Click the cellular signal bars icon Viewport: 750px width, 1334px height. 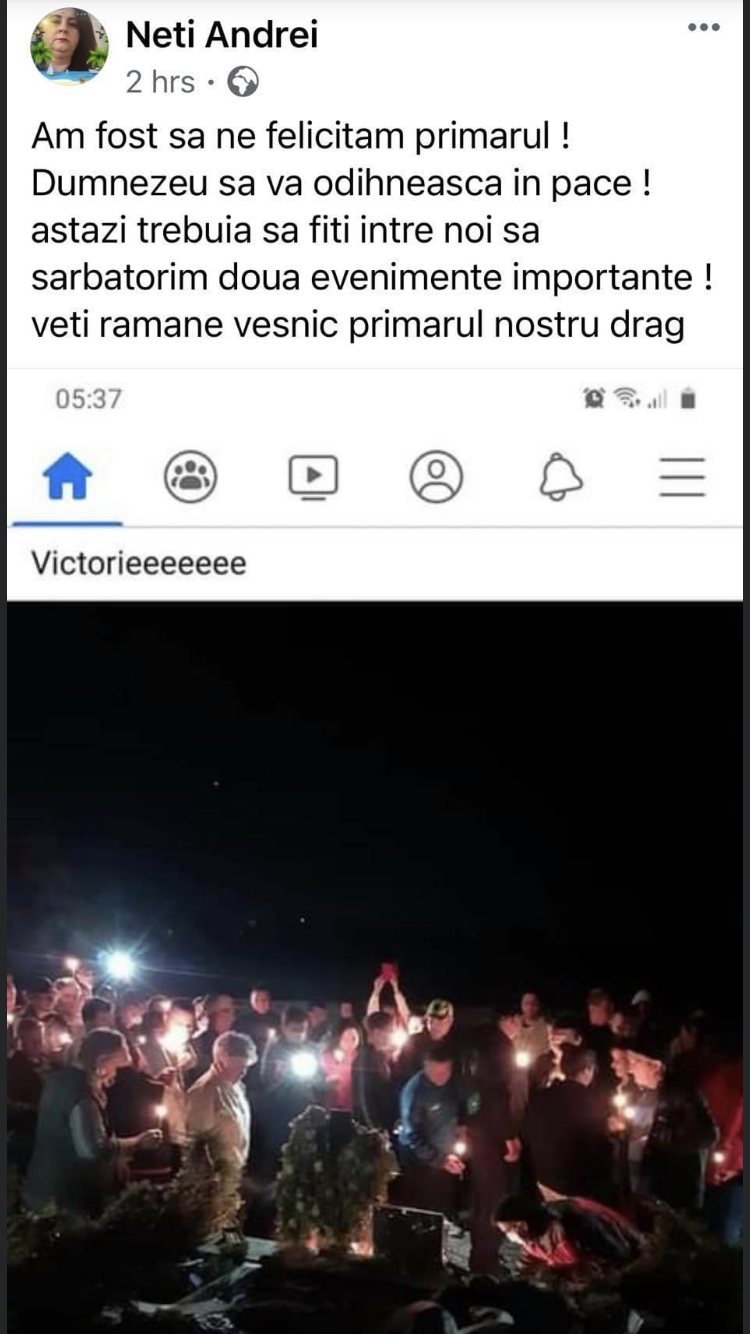coord(657,400)
